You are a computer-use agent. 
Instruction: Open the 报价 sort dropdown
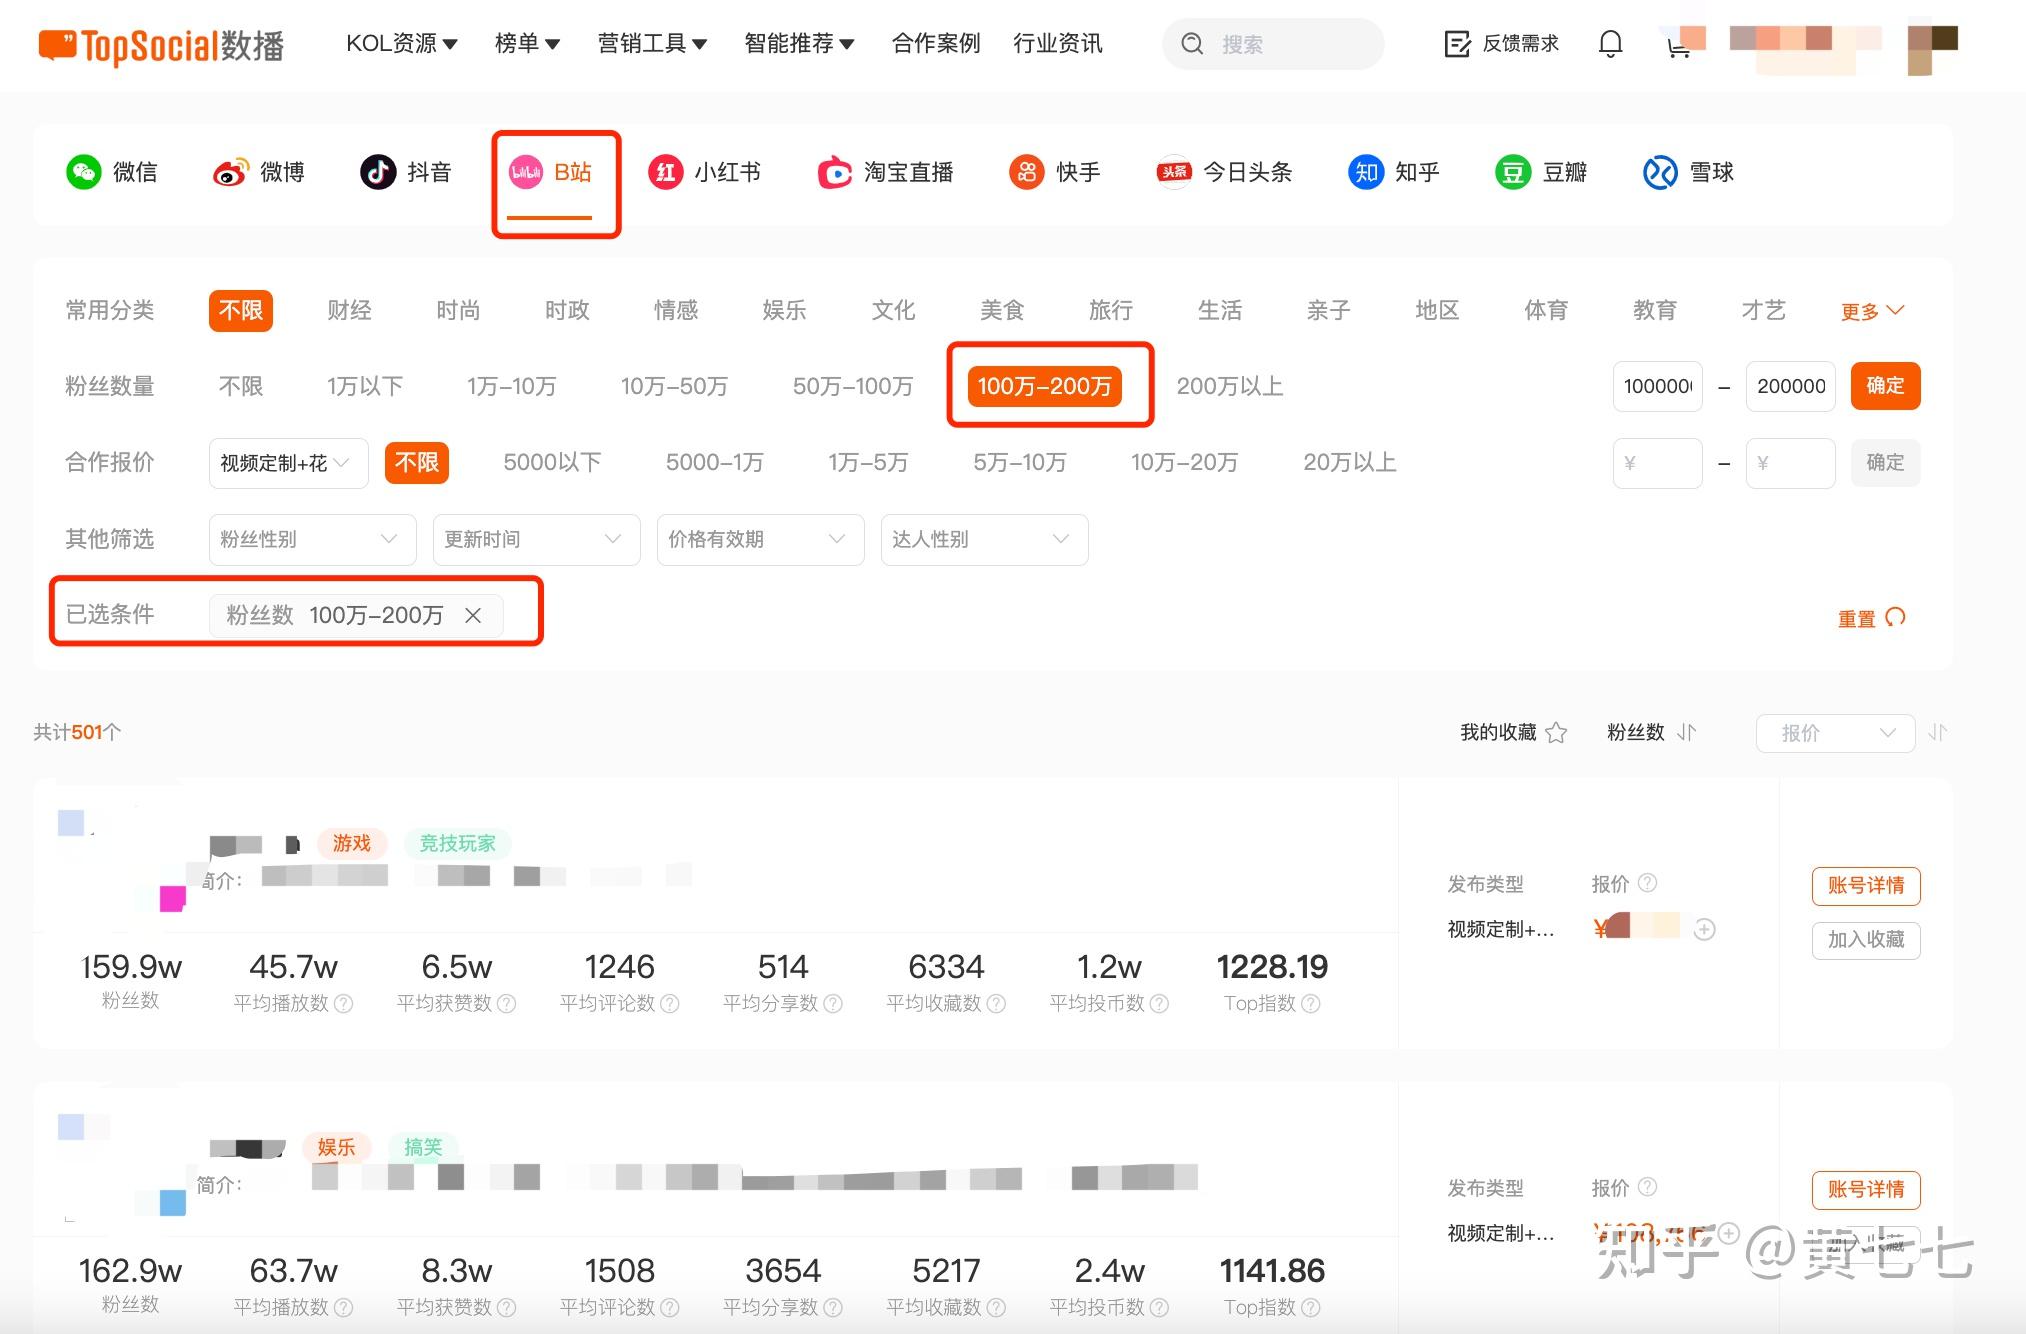click(1835, 733)
